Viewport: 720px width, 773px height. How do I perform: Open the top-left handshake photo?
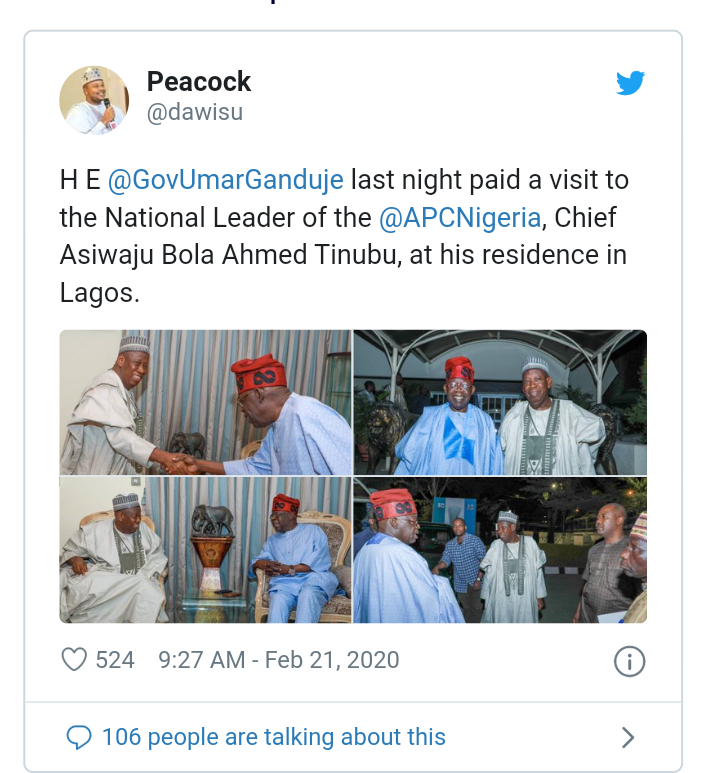tap(205, 402)
